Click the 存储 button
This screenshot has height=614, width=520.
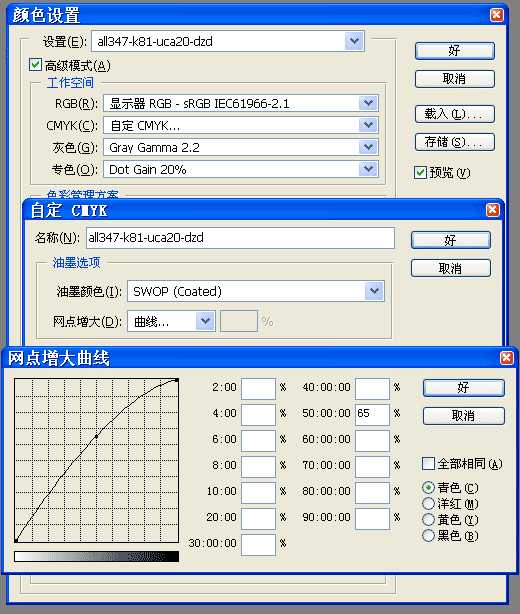pyautogui.click(x=455, y=142)
